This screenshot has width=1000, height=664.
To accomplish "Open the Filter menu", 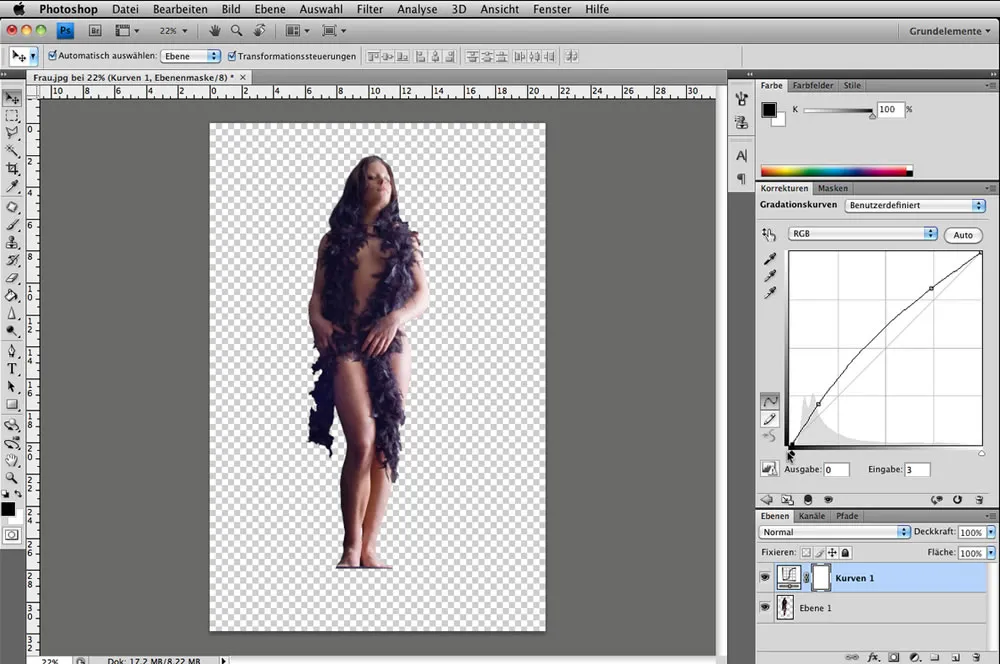I will click(x=369, y=9).
